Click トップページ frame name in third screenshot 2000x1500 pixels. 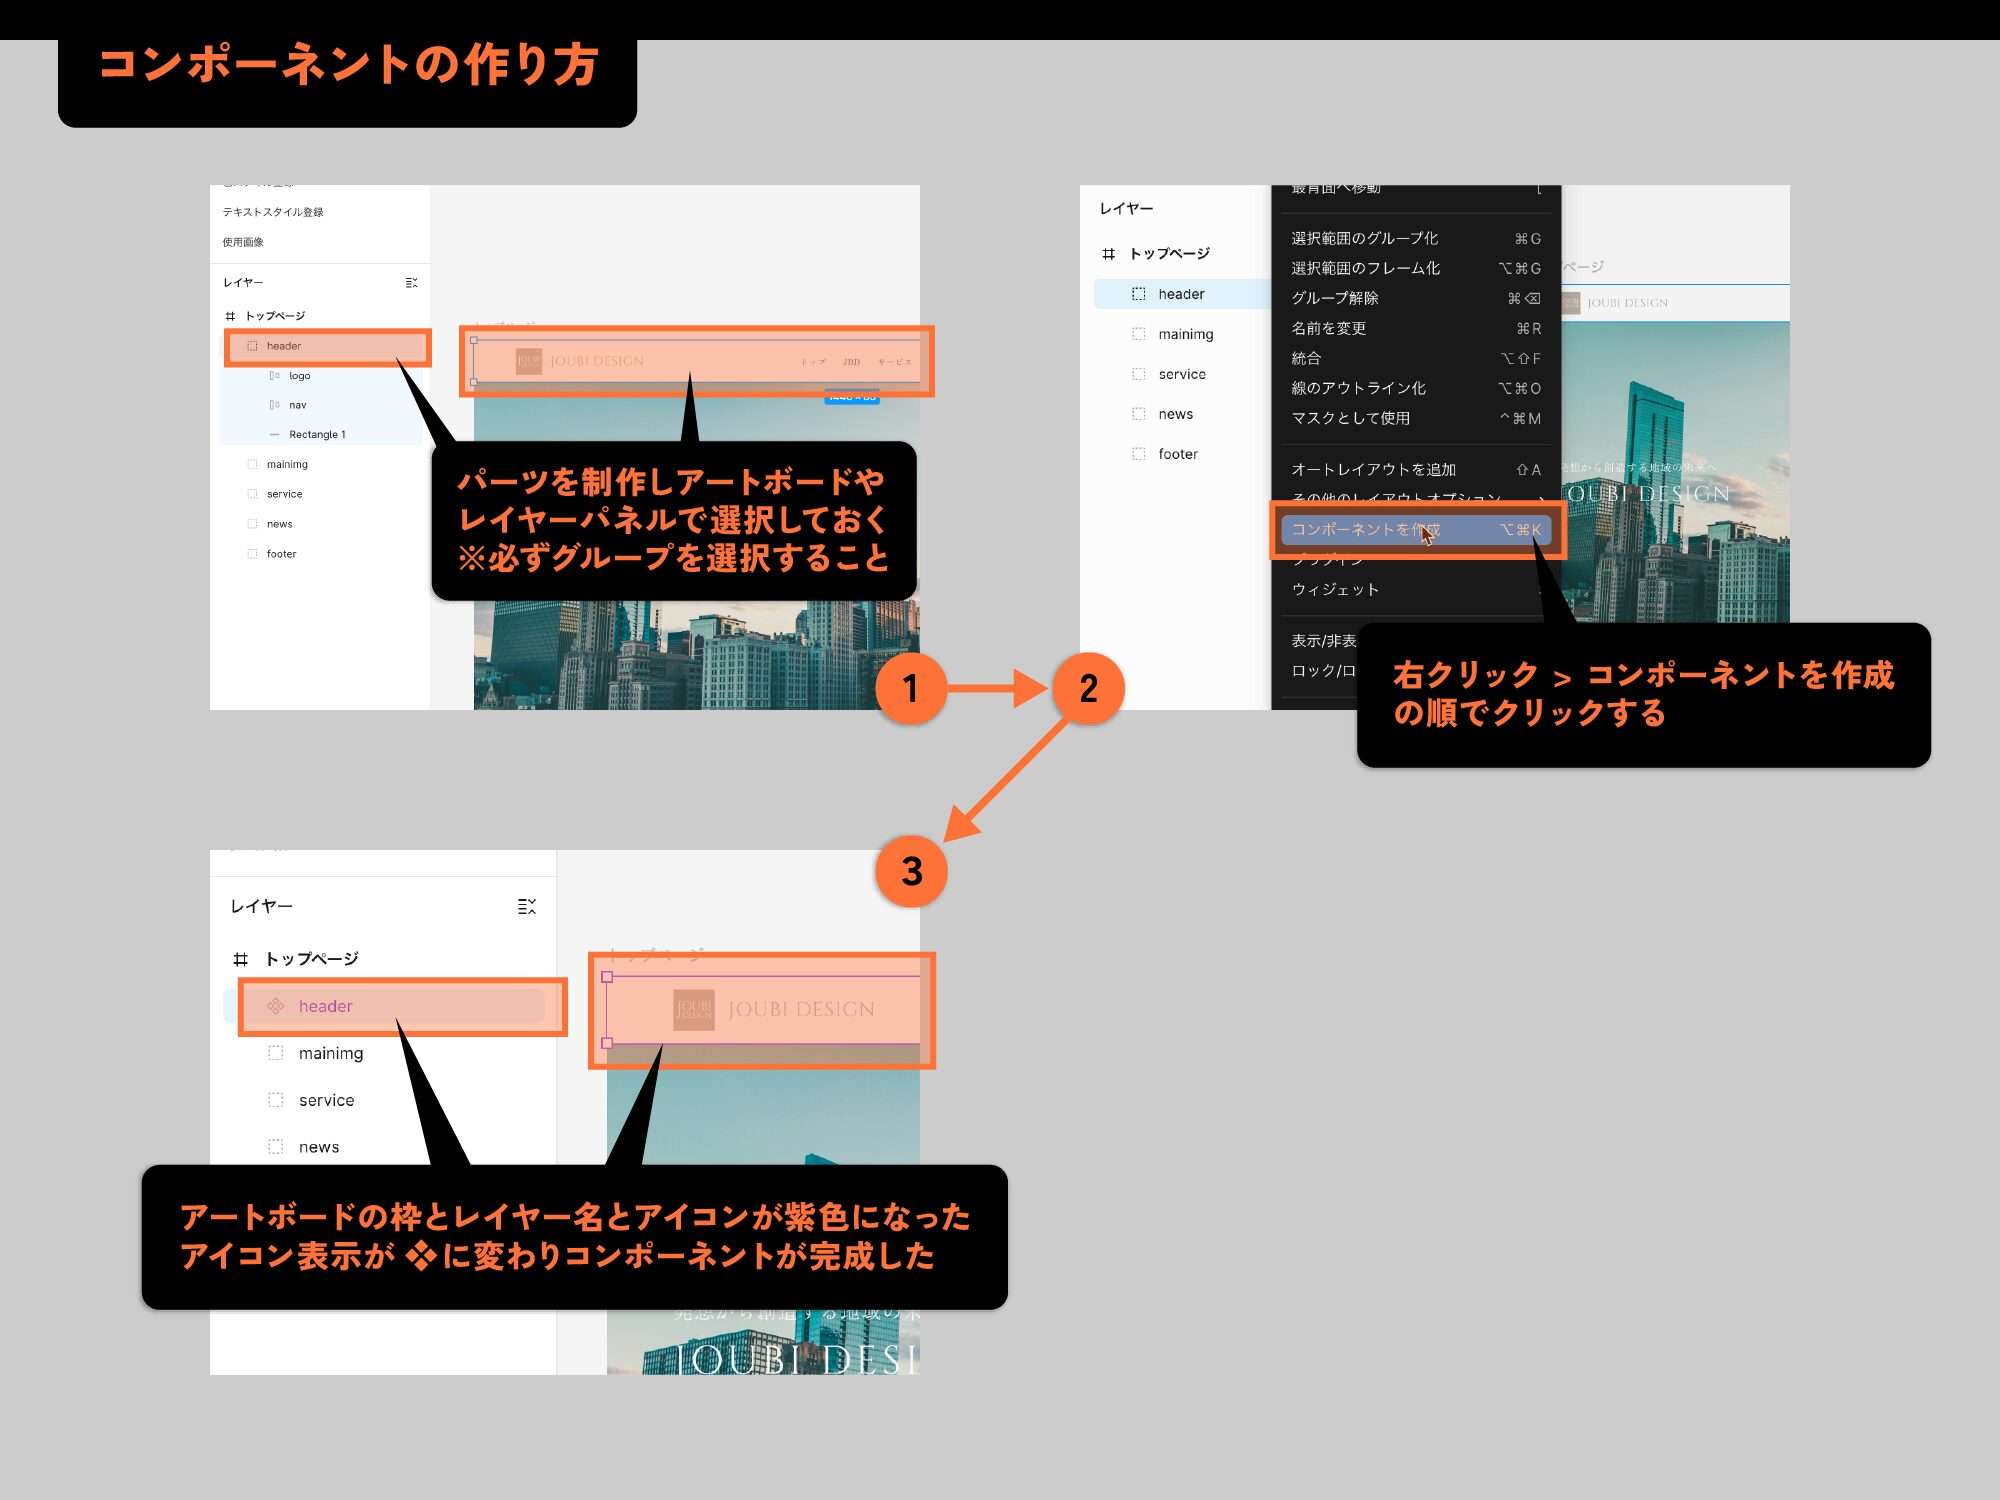tap(312, 959)
